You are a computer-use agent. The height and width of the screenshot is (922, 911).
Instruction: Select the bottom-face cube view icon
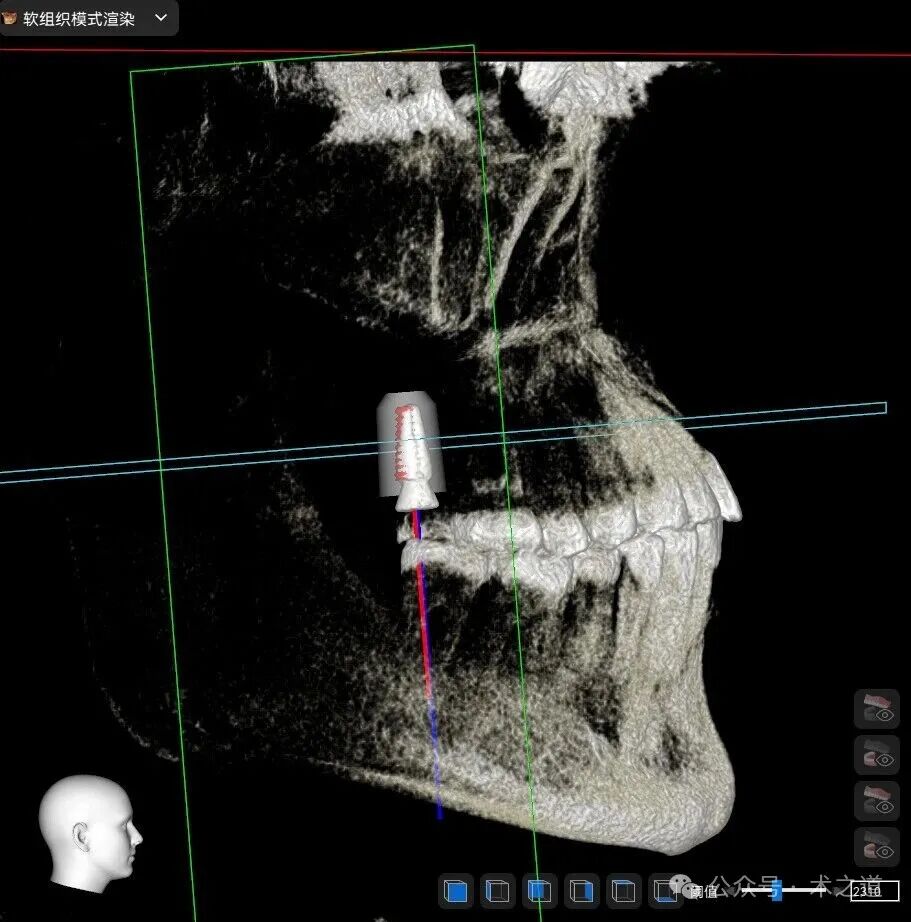(665, 891)
